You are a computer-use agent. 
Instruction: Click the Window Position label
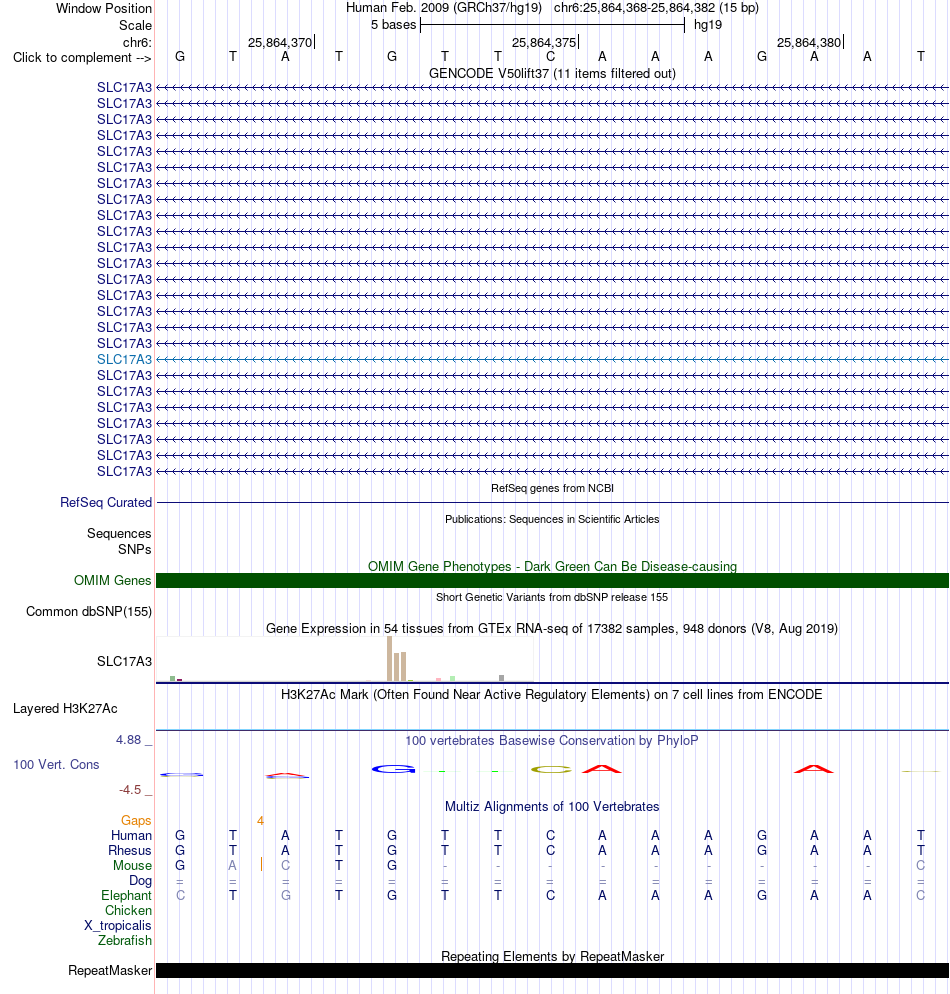104,8
